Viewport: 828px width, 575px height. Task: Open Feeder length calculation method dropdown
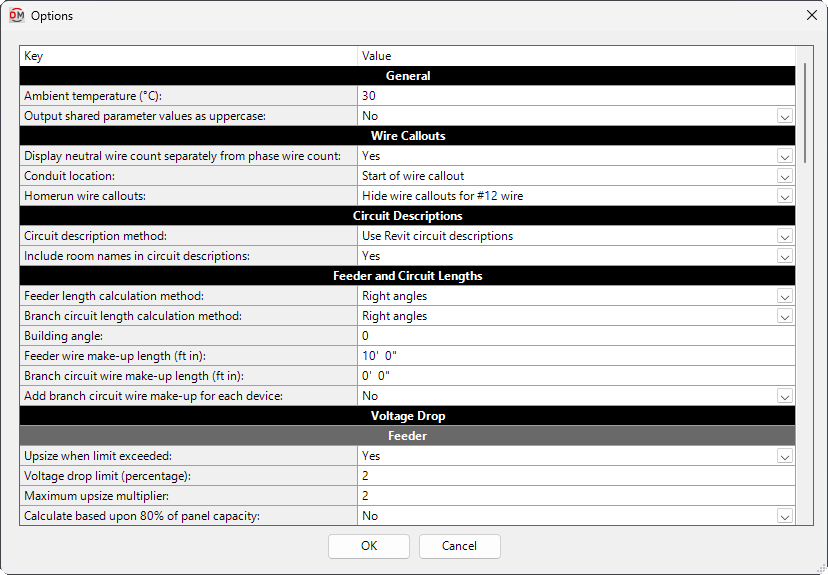pyautogui.click(x=785, y=296)
